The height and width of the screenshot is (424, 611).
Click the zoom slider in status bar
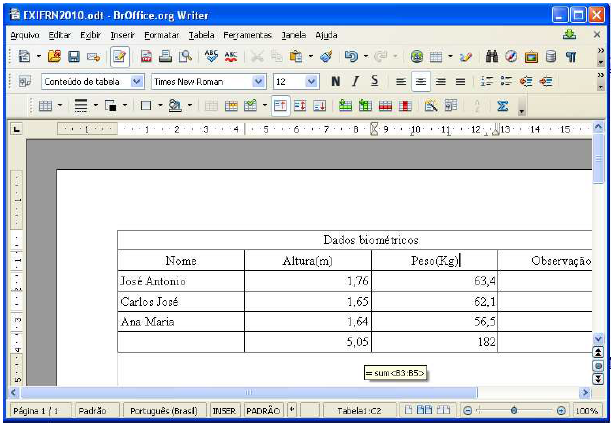click(x=513, y=410)
